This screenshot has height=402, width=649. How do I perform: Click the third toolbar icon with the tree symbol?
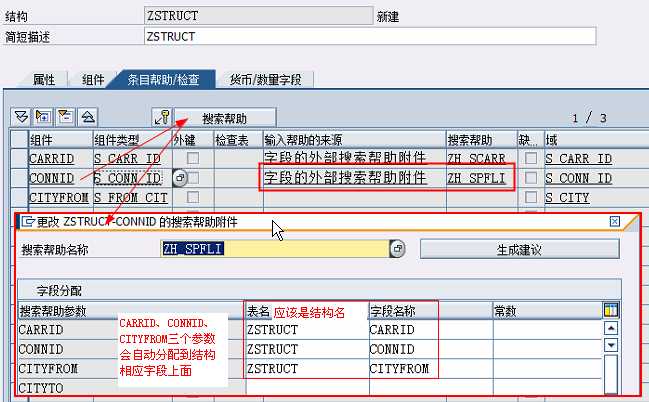65,117
